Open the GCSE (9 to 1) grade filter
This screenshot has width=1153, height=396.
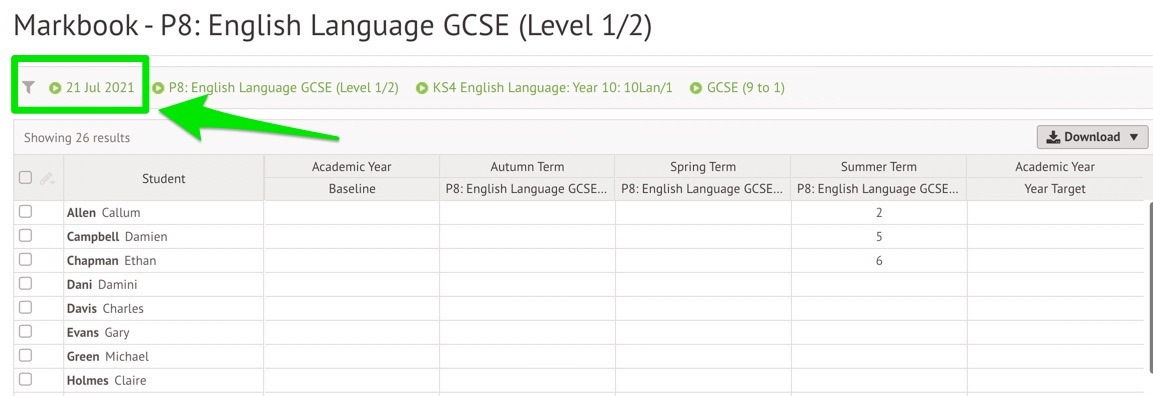coord(746,87)
